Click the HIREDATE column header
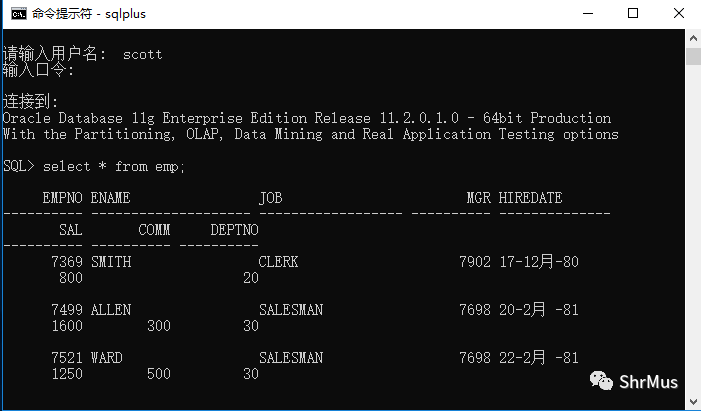The image size is (701, 411). pyautogui.click(x=530, y=198)
